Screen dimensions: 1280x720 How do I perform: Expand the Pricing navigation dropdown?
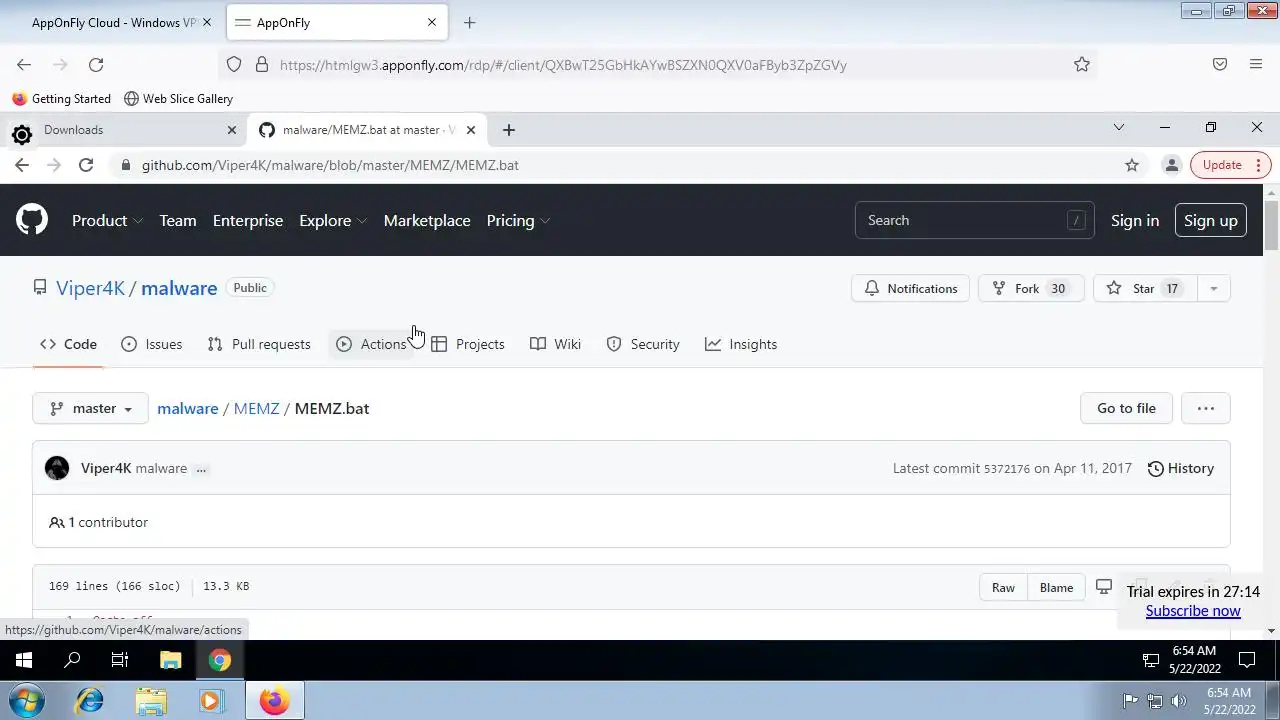518,220
